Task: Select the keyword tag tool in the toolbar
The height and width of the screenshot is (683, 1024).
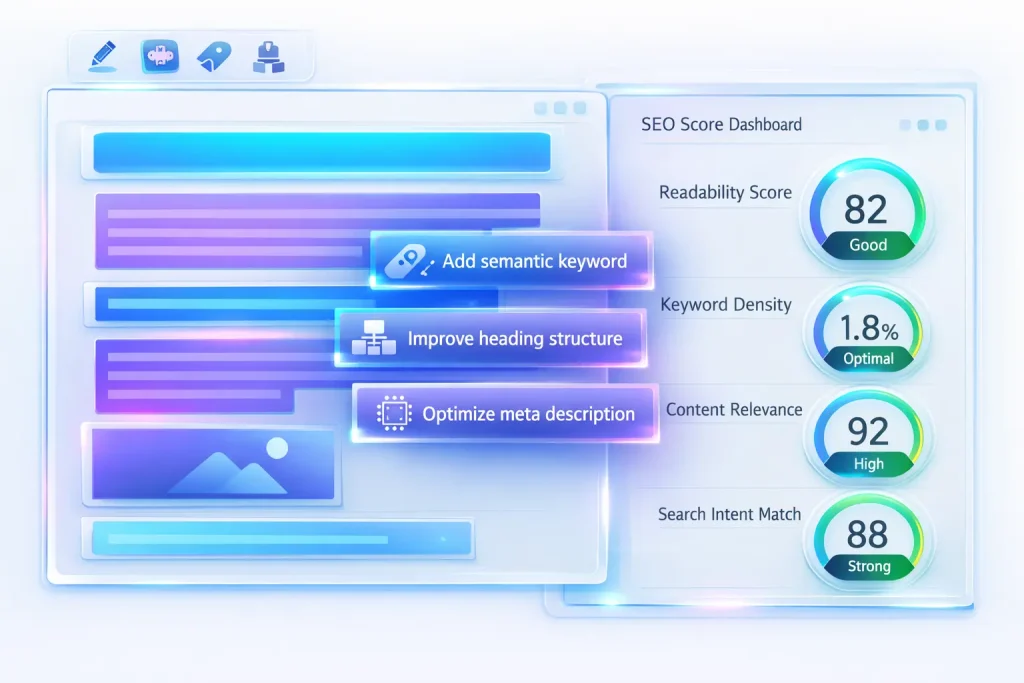Action: click(215, 56)
